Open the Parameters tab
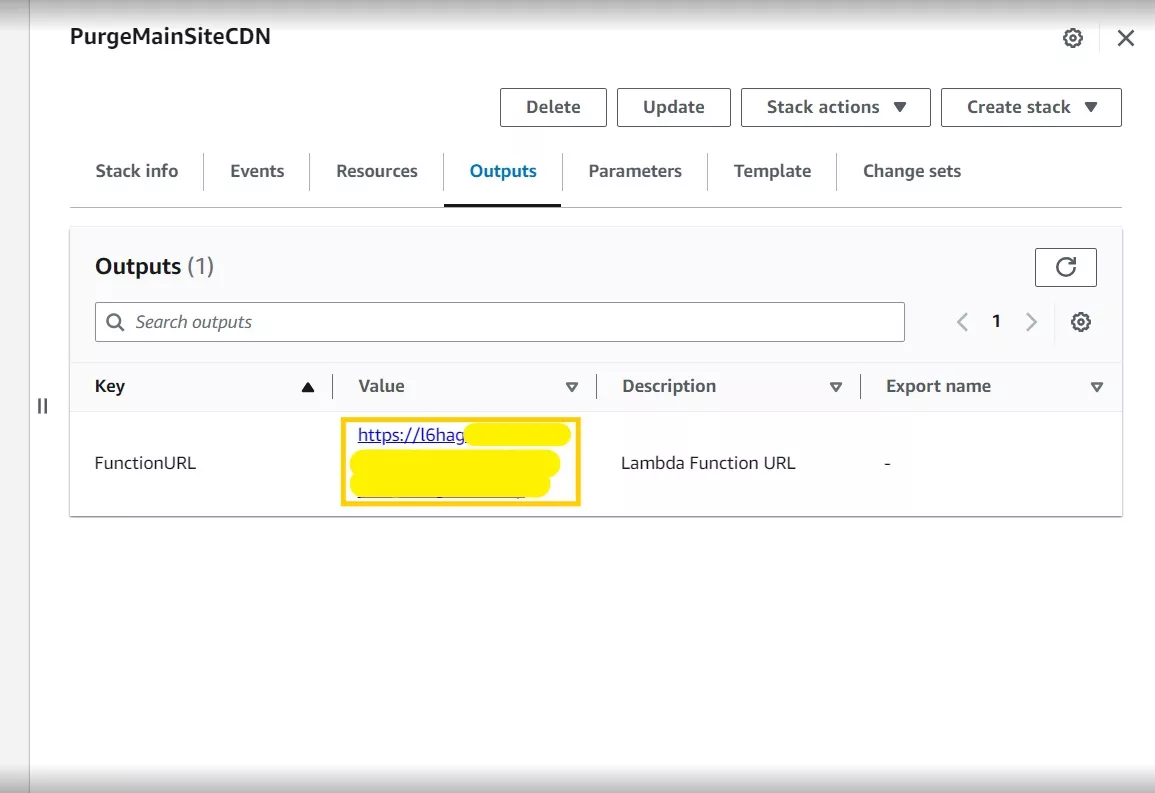Screen dimensions: 1155x793 click(x=635, y=171)
